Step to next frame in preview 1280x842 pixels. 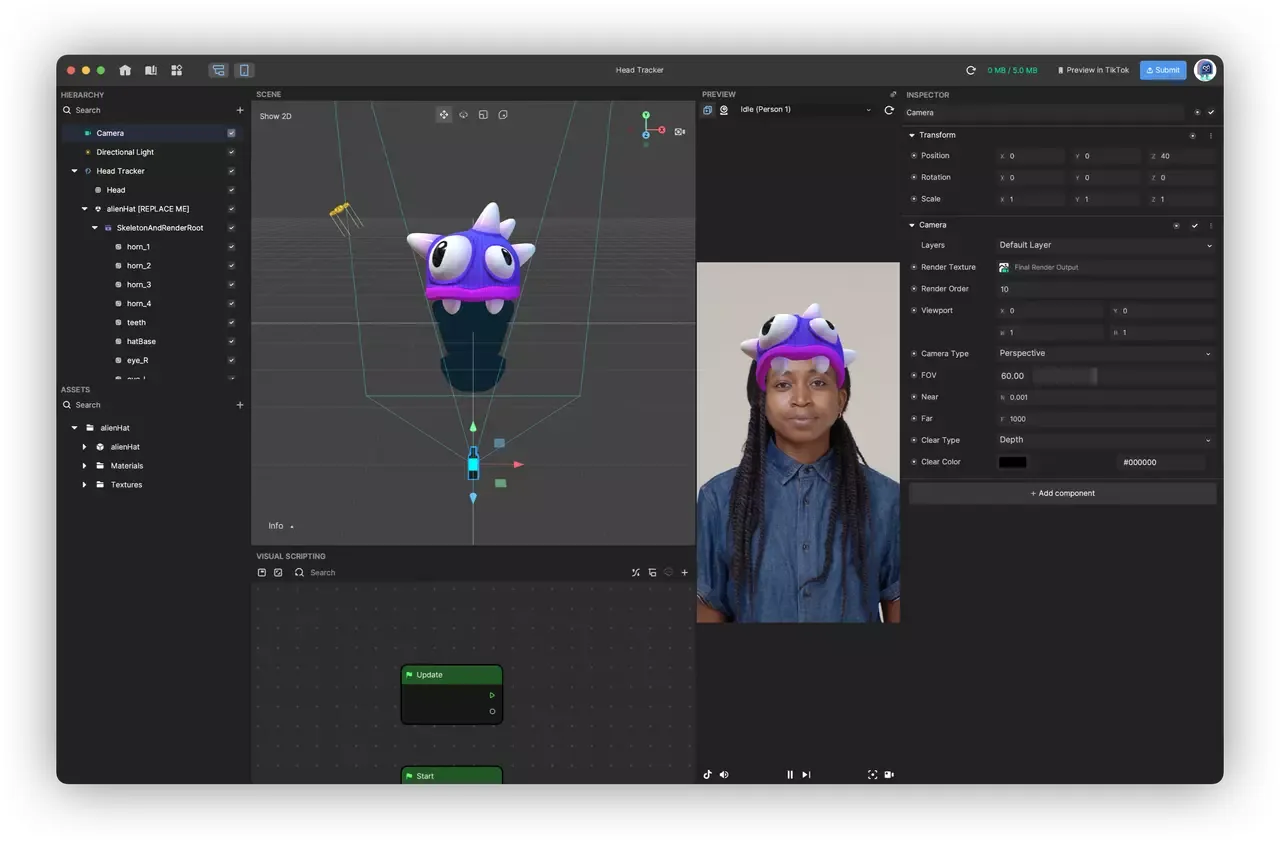point(806,774)
